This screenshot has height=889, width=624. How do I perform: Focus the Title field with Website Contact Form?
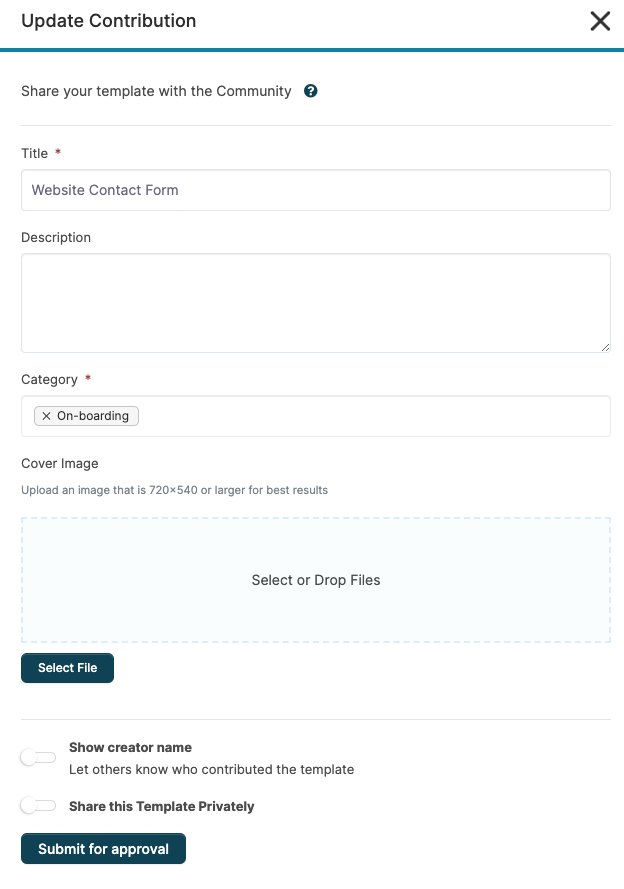tap(316, 190)
